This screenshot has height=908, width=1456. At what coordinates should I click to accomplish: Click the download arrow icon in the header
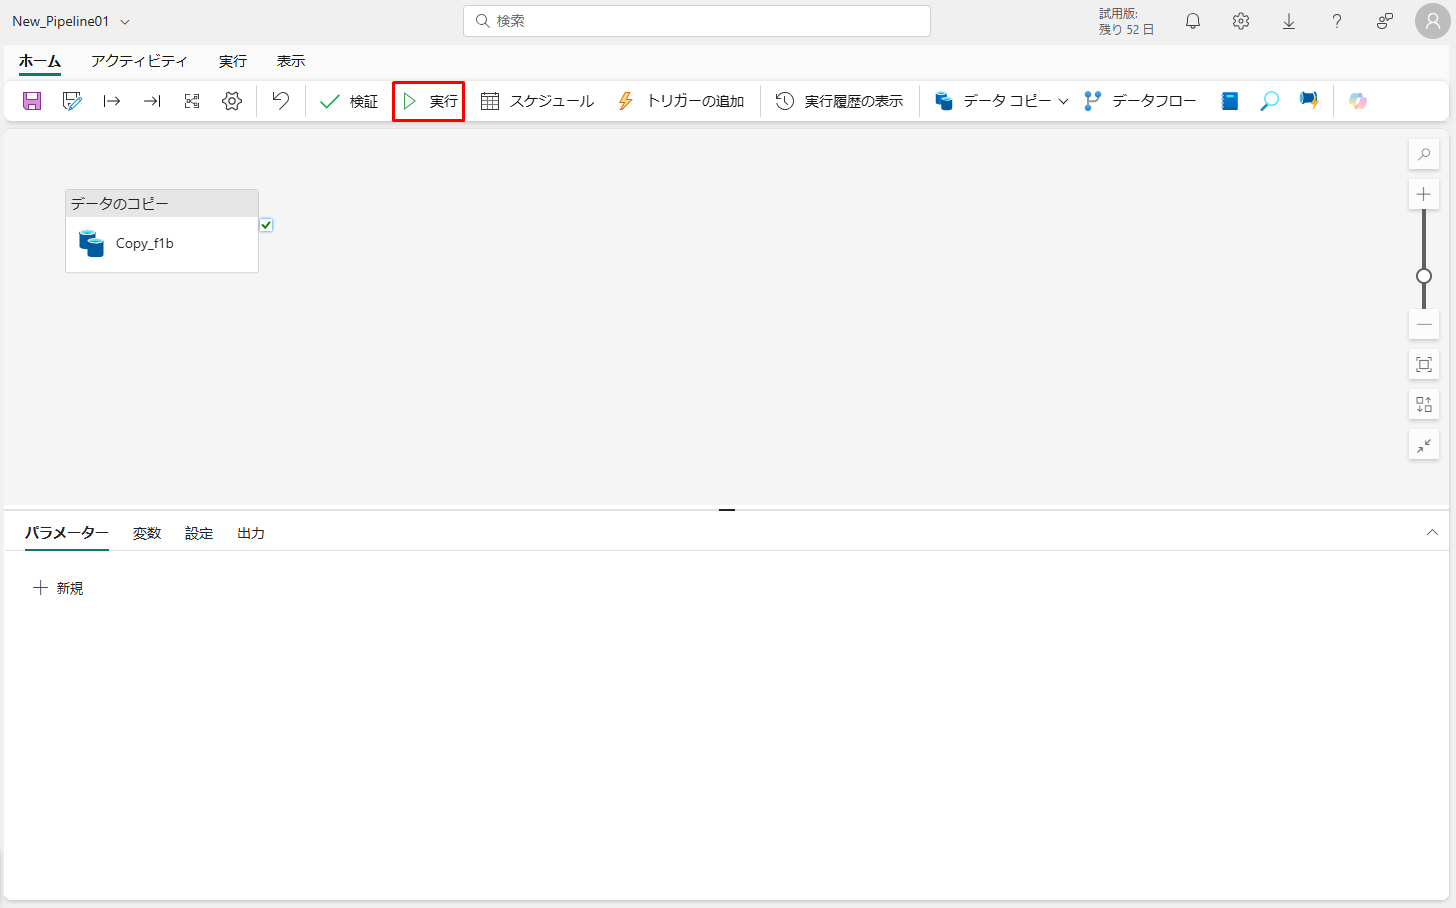1289,21
